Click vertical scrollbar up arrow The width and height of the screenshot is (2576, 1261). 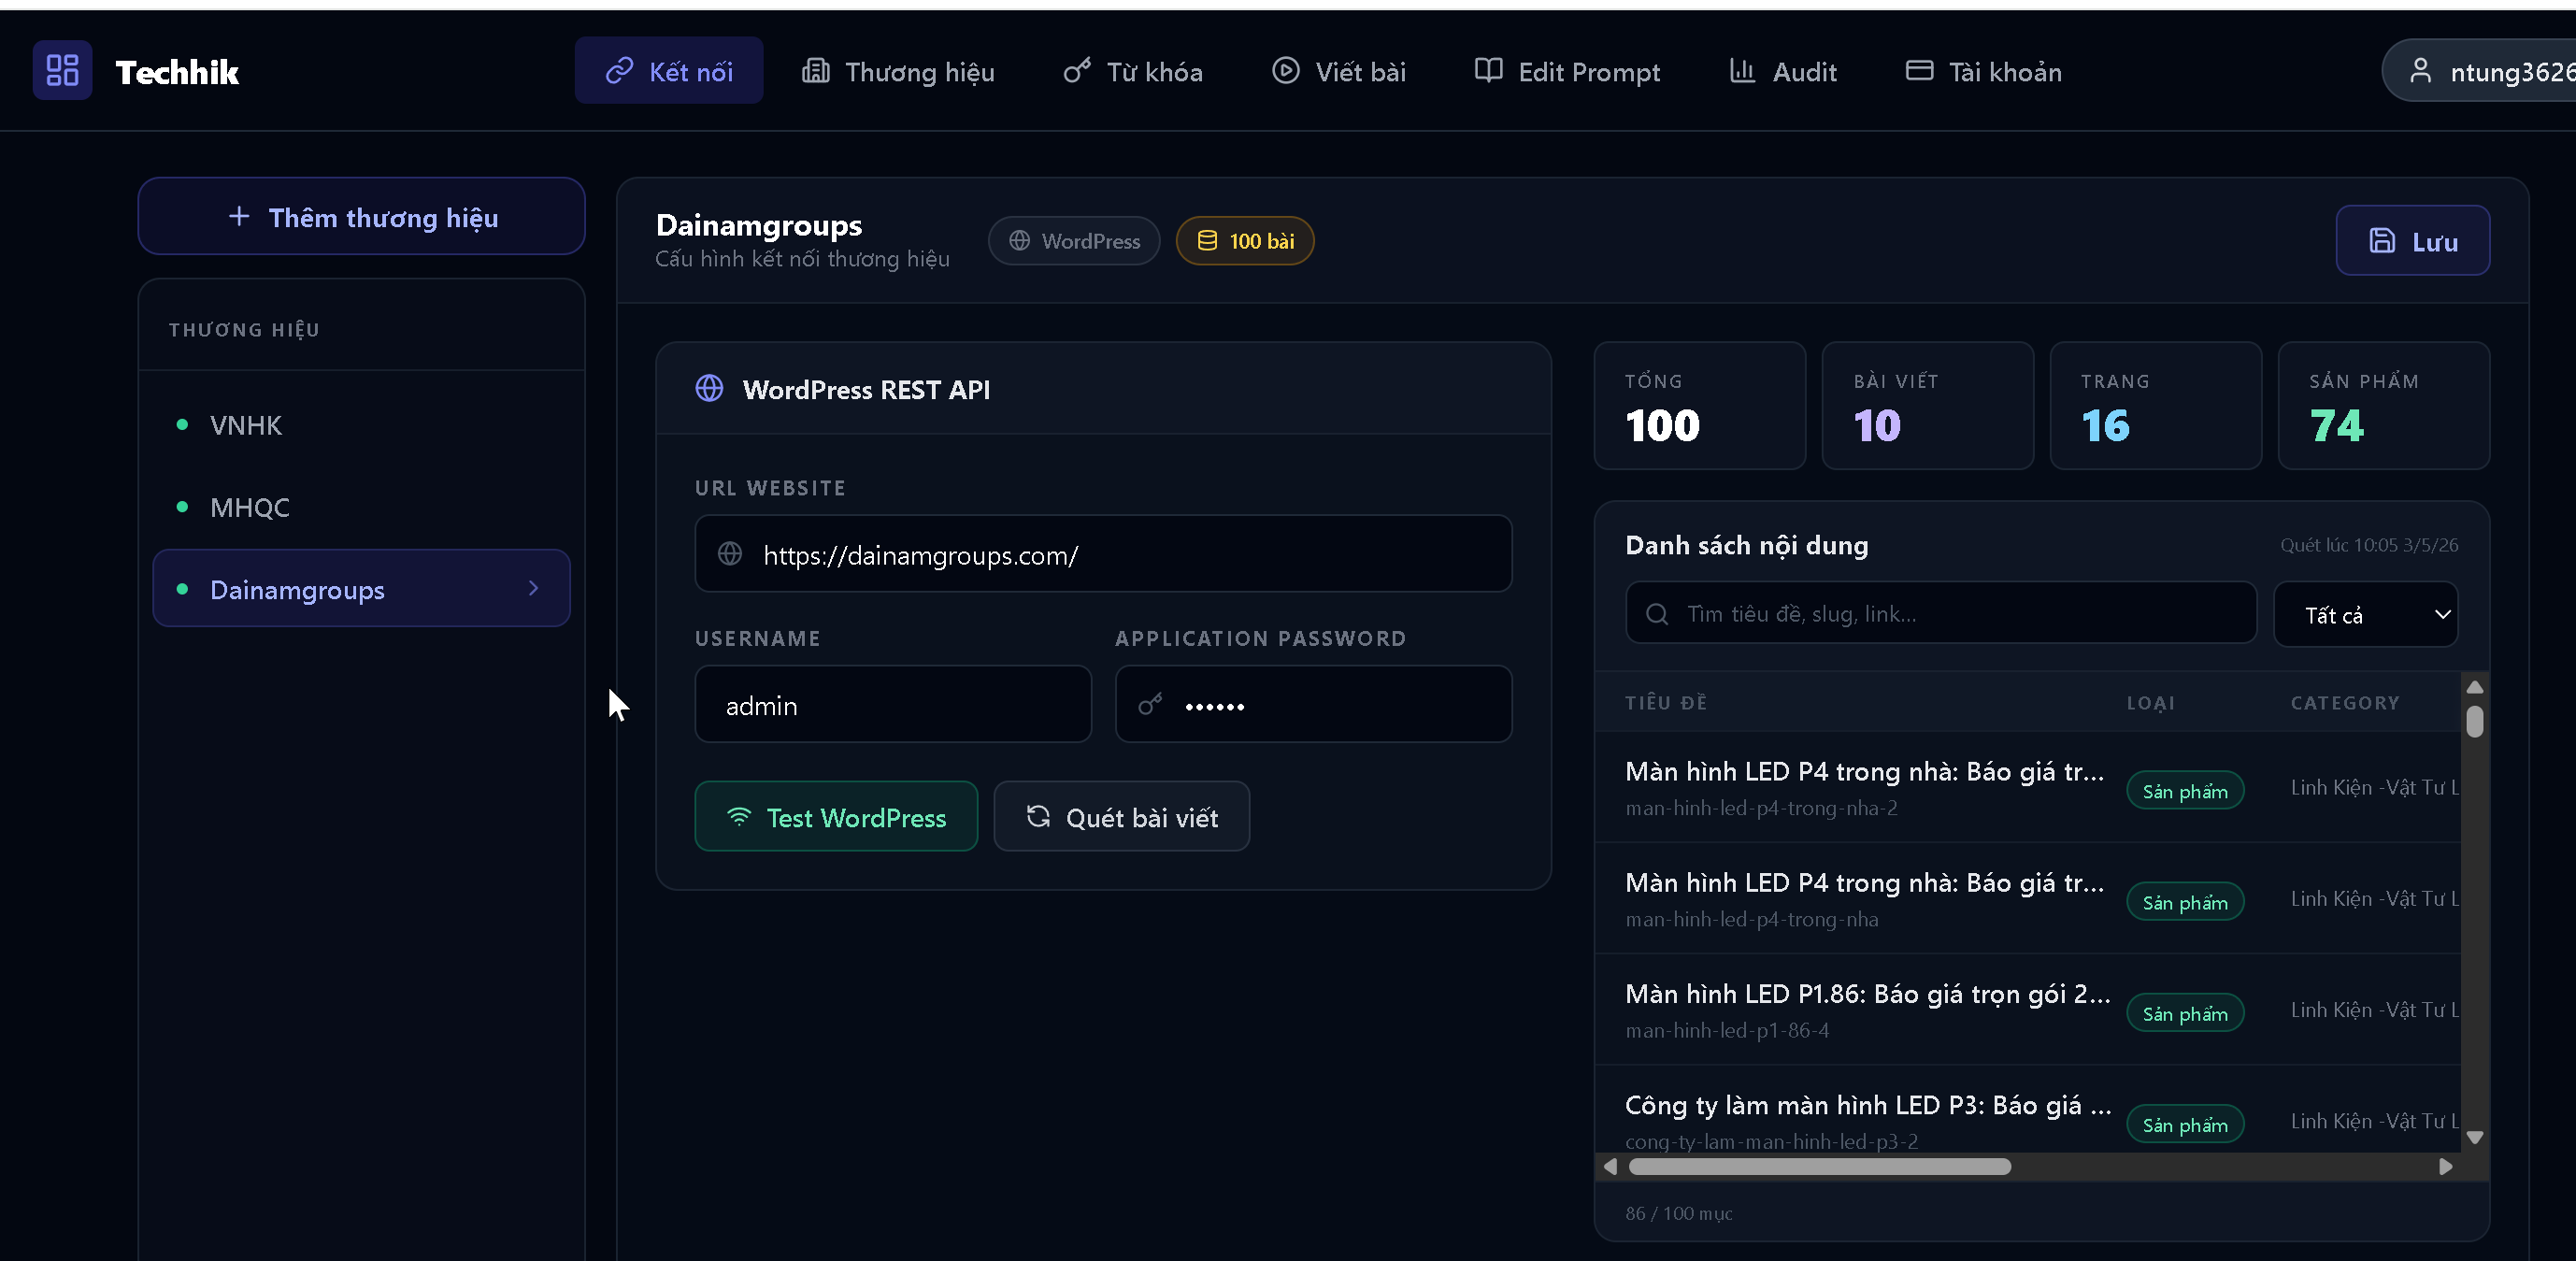coord(2475,687)
